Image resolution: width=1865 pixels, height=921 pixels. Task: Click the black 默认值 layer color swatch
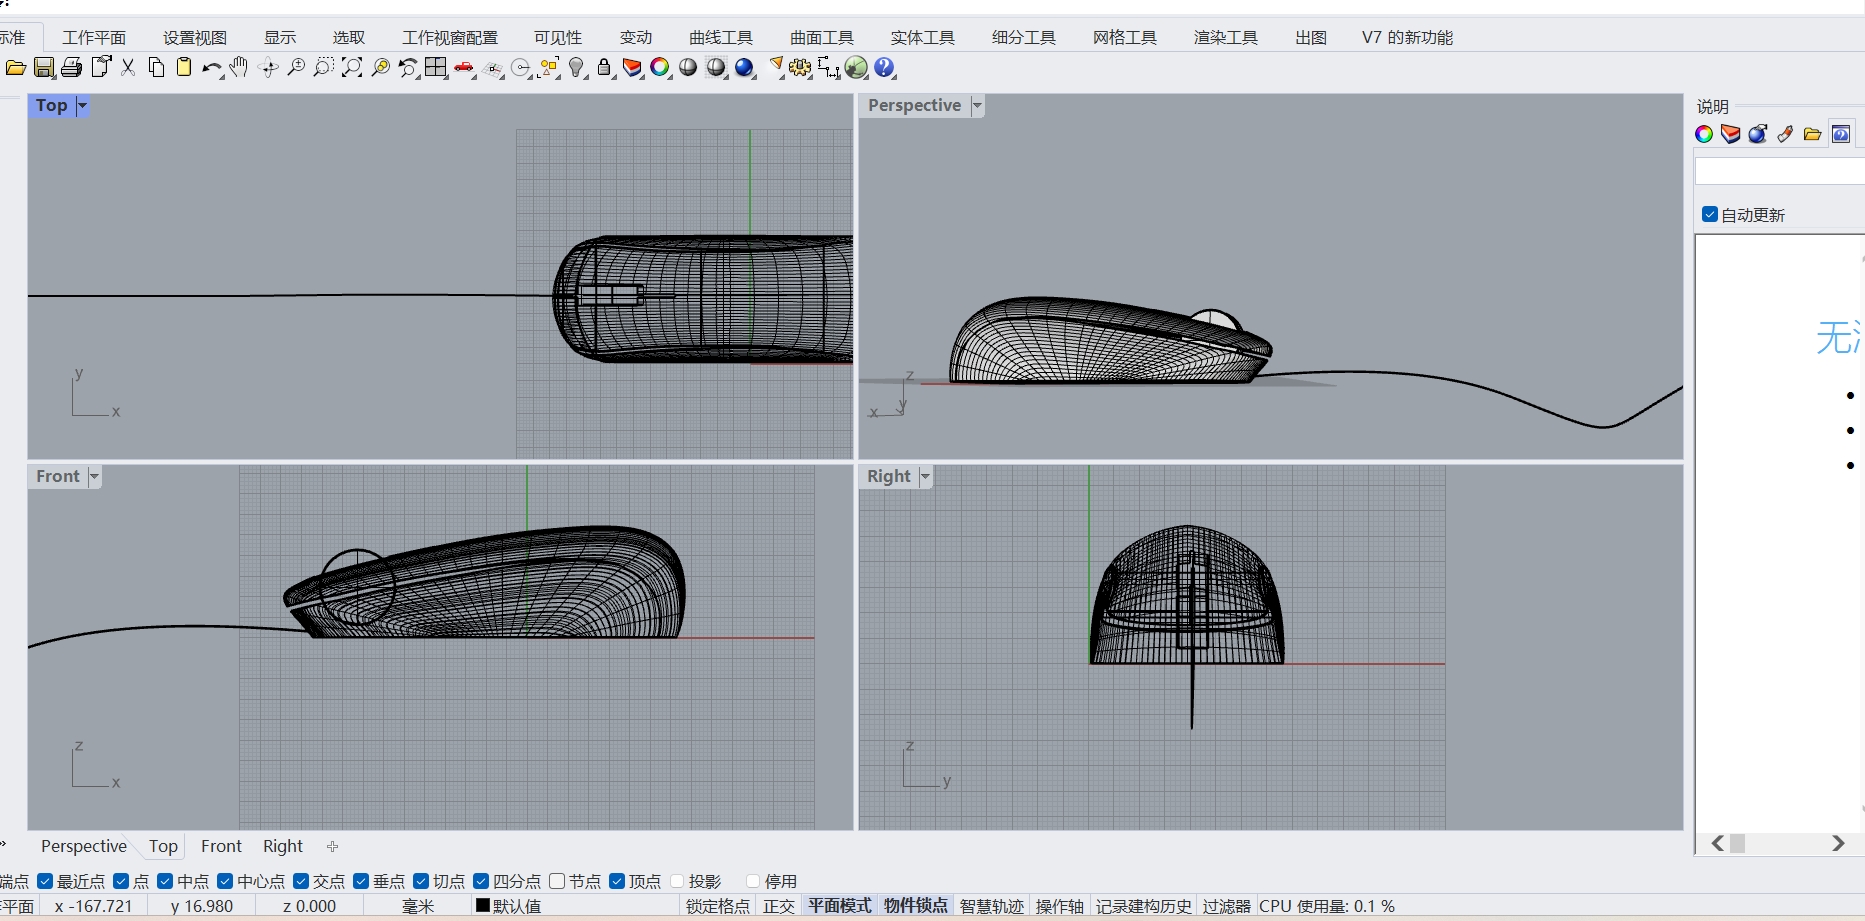point(482,906)
